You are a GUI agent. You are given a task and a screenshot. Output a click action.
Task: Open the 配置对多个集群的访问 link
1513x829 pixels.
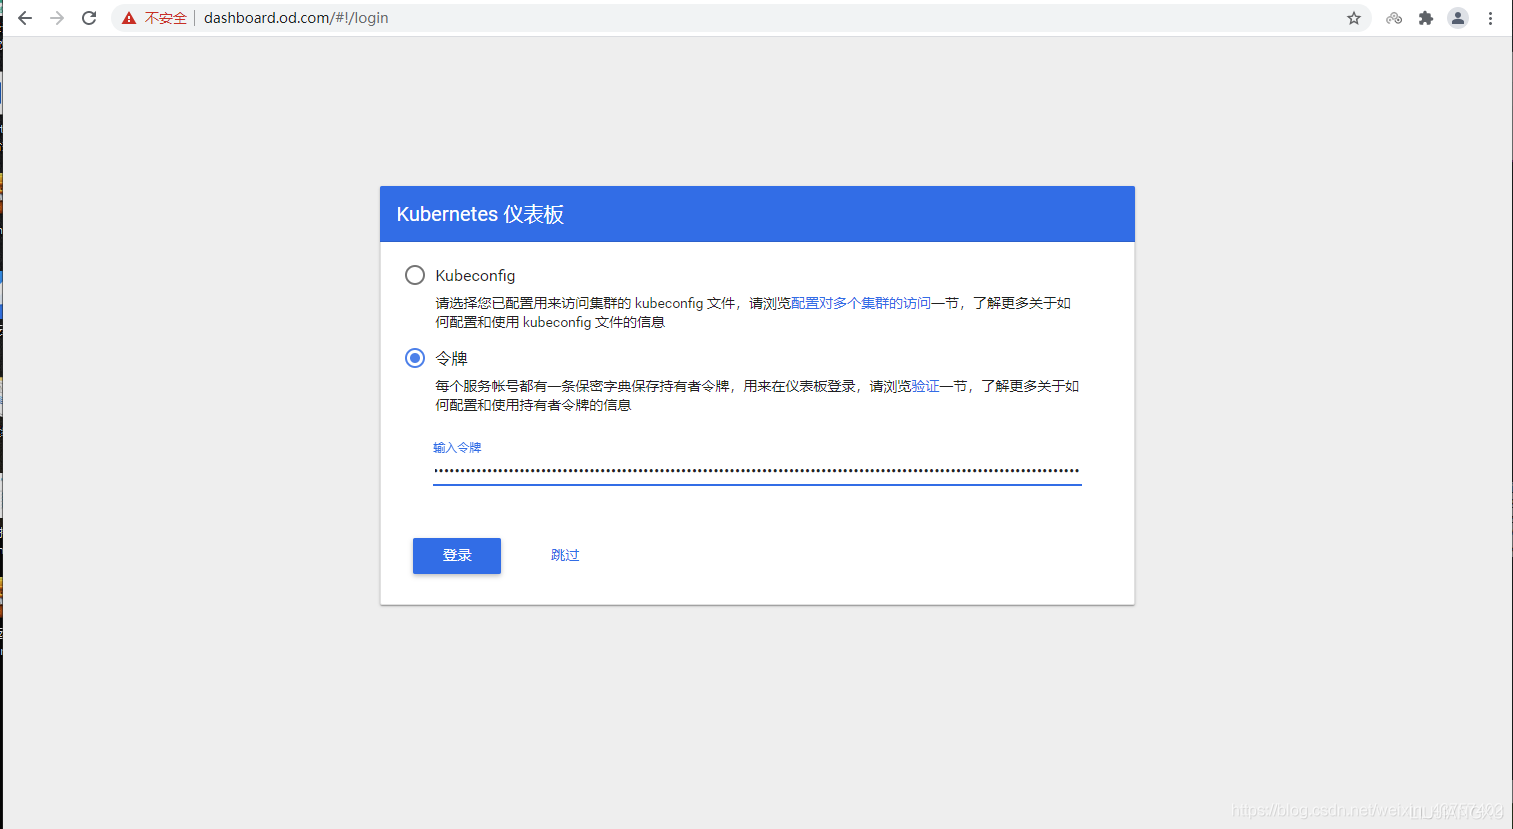(x=861, y=303)
